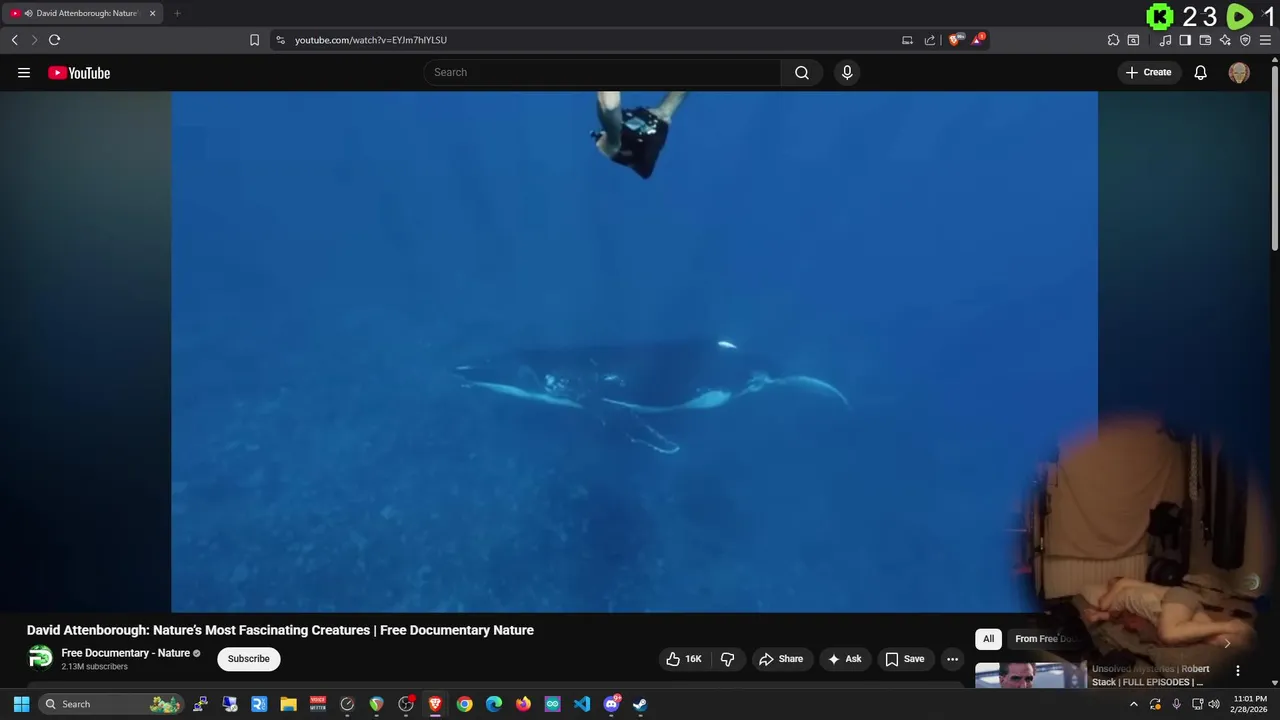1280x720 pixels.
Task: Open a new browser tab
Action: 177,13
